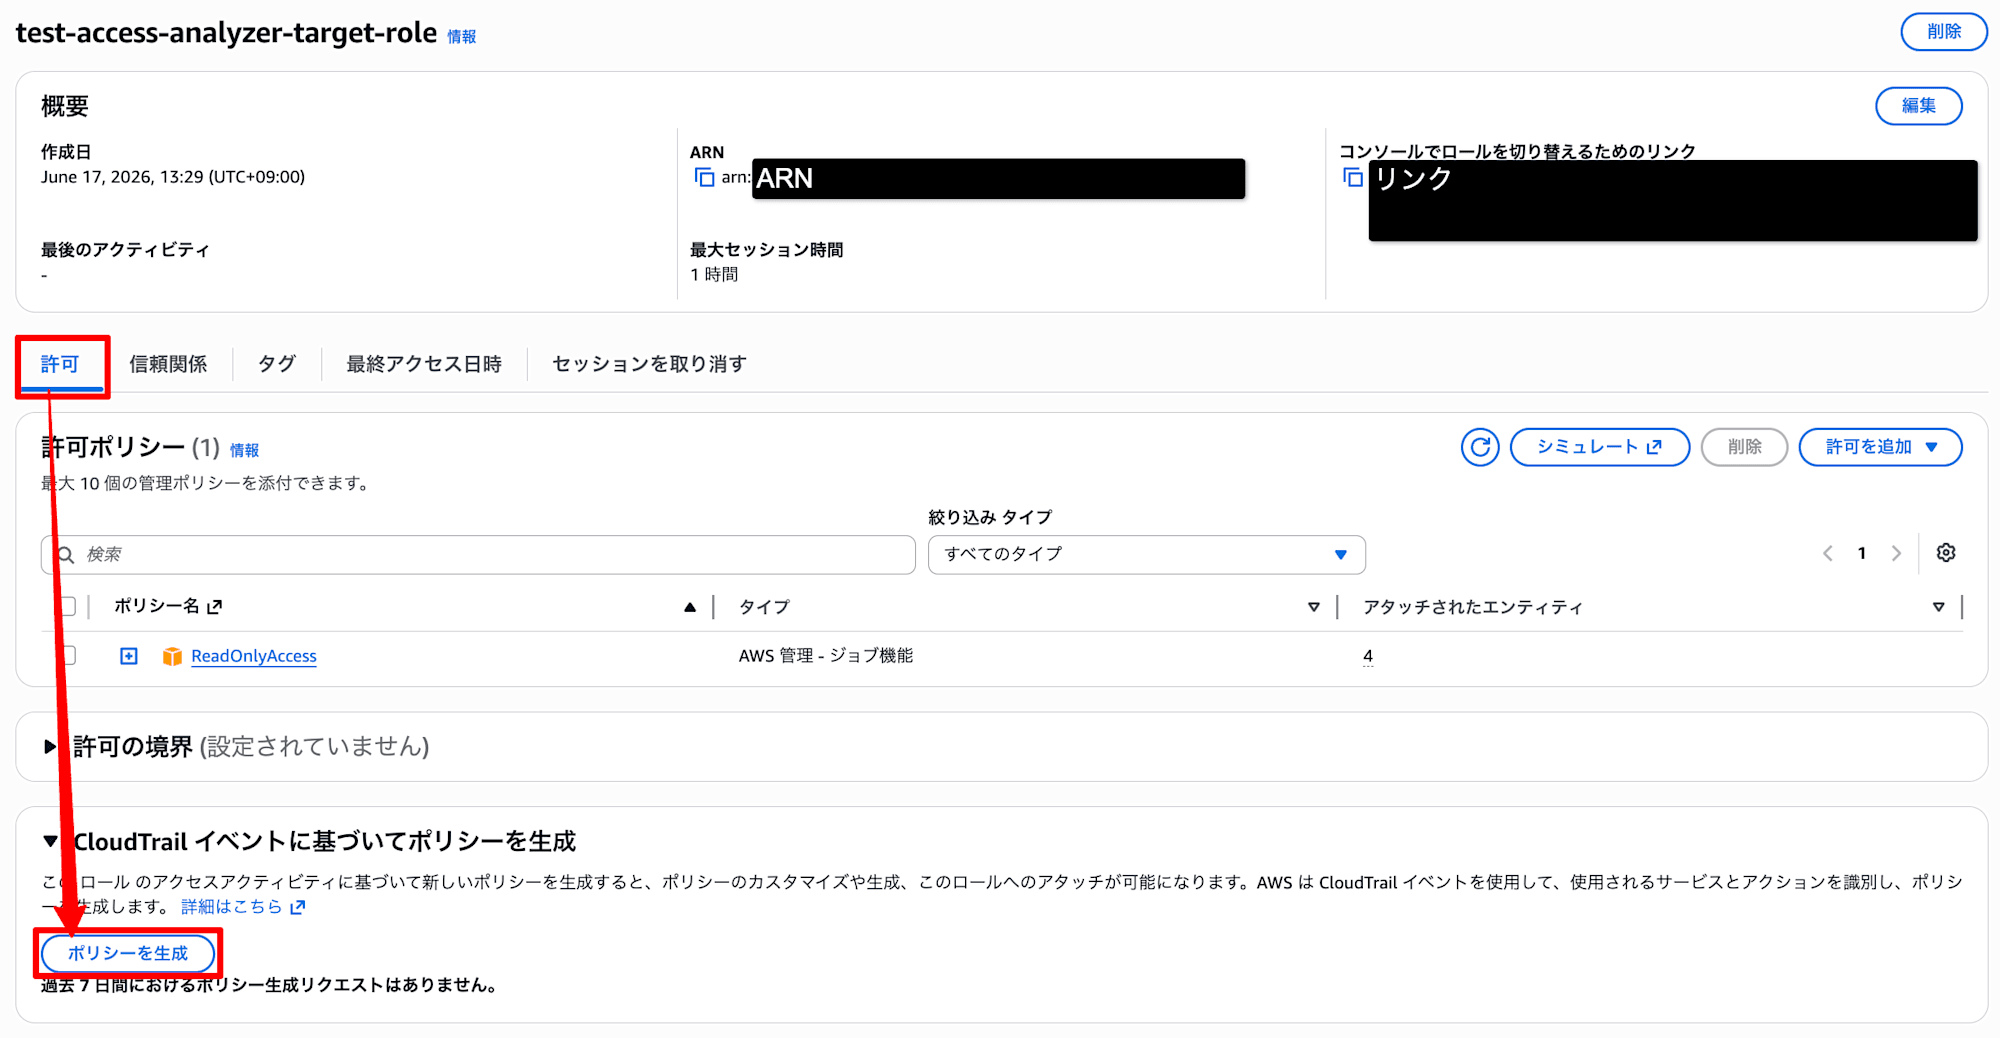Open 情報 link beside 許可ポリシー heading
Viewport: 2000px width, 1038px height.
point(244,451)
